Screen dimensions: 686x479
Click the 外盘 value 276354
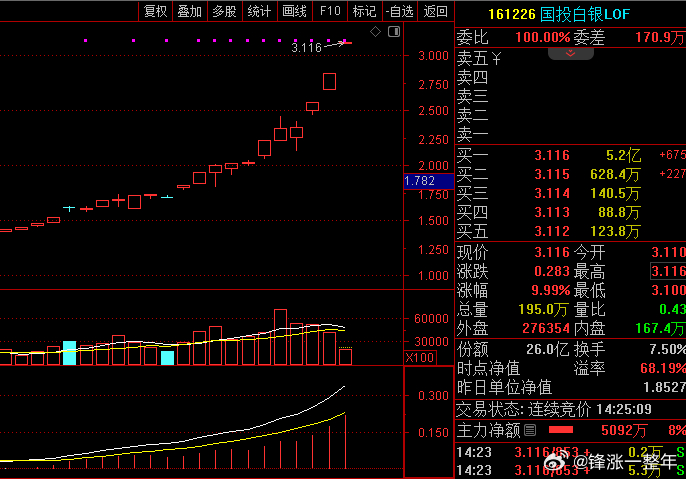(546, 329)
